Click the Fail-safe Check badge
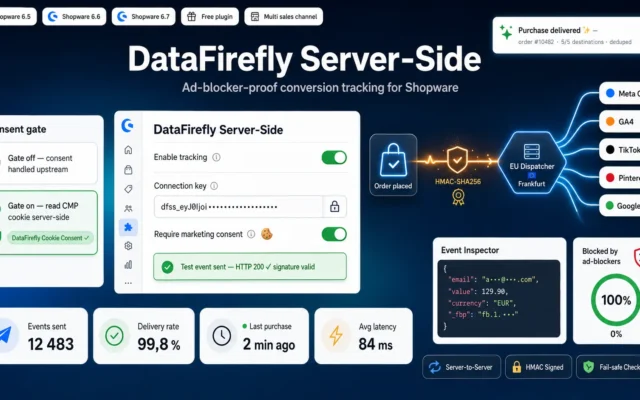 click(x=608, y=367)
